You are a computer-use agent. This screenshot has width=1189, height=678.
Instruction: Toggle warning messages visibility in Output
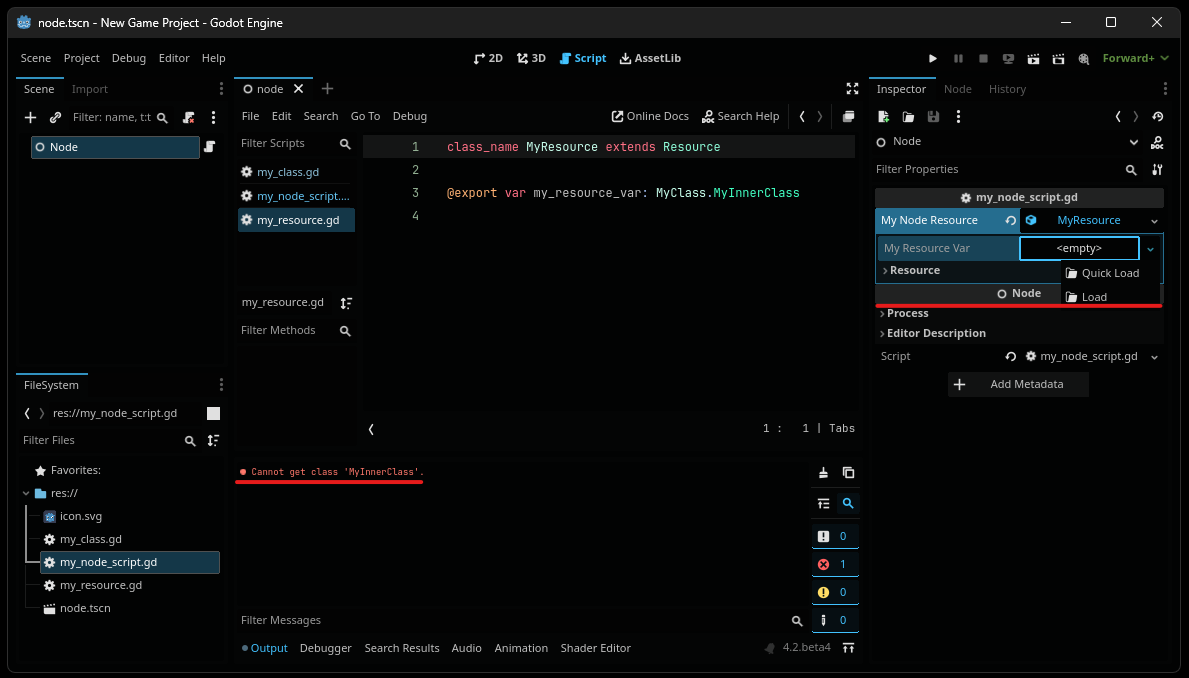pos(835,591)
